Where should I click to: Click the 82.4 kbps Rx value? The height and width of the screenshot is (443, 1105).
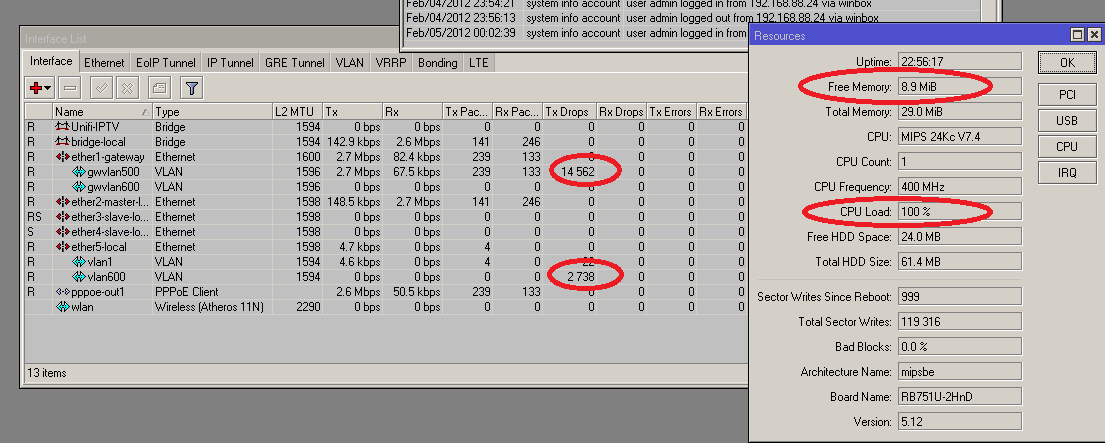412,157
